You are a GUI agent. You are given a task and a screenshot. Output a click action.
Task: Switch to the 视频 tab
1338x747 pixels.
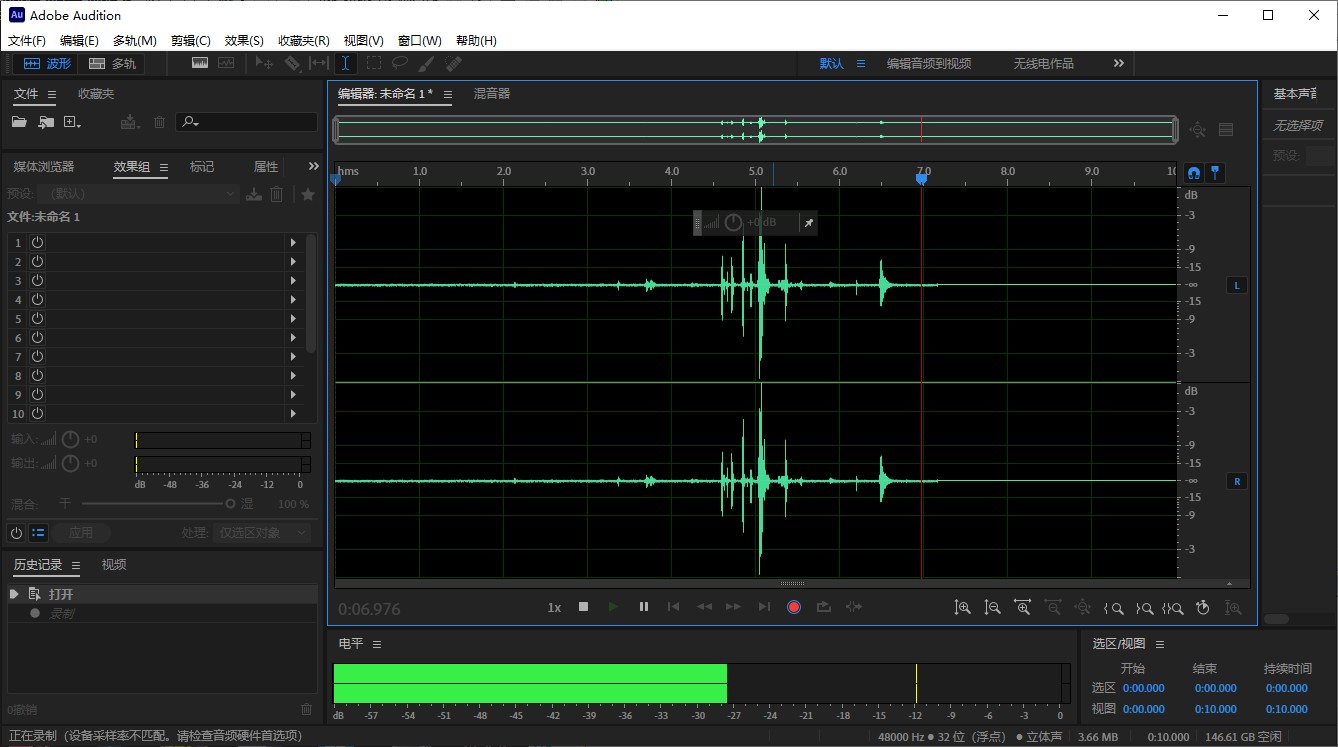tap(114, 565)
